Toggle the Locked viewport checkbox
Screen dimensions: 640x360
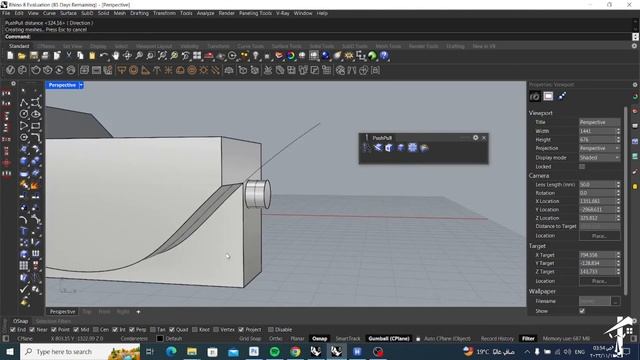click(x=582, y=167)
